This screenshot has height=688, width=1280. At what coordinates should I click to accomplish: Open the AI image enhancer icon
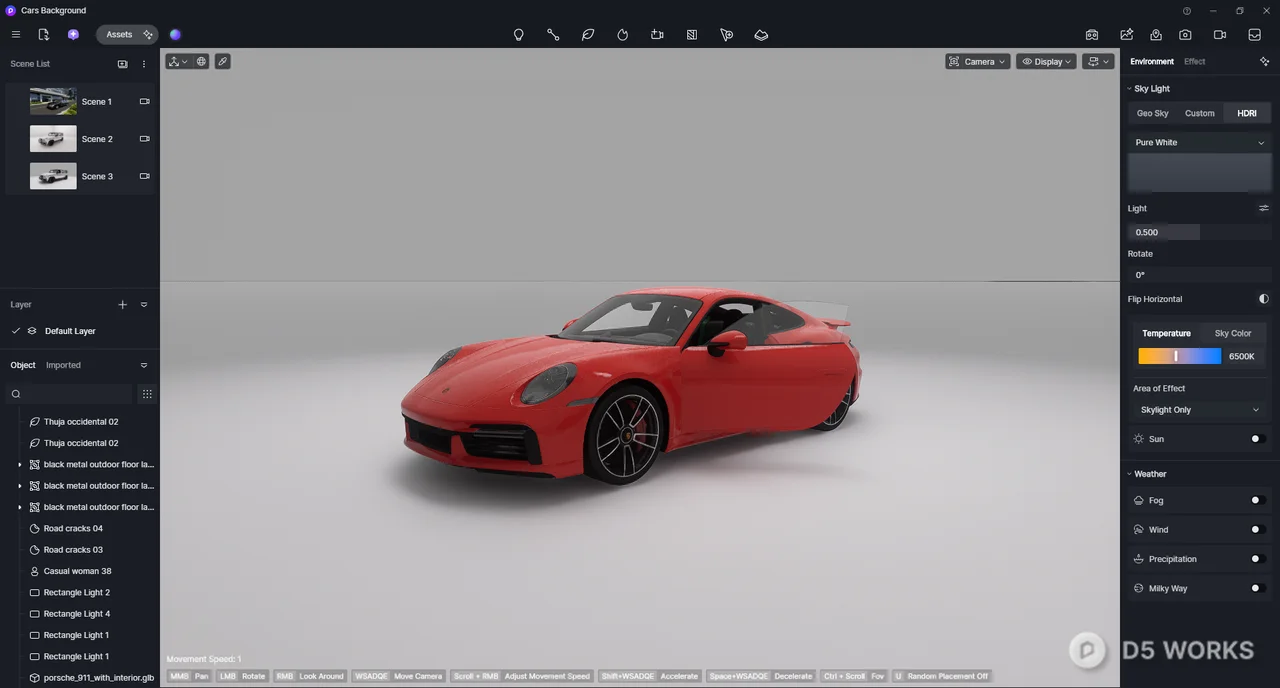[1126, 34]
